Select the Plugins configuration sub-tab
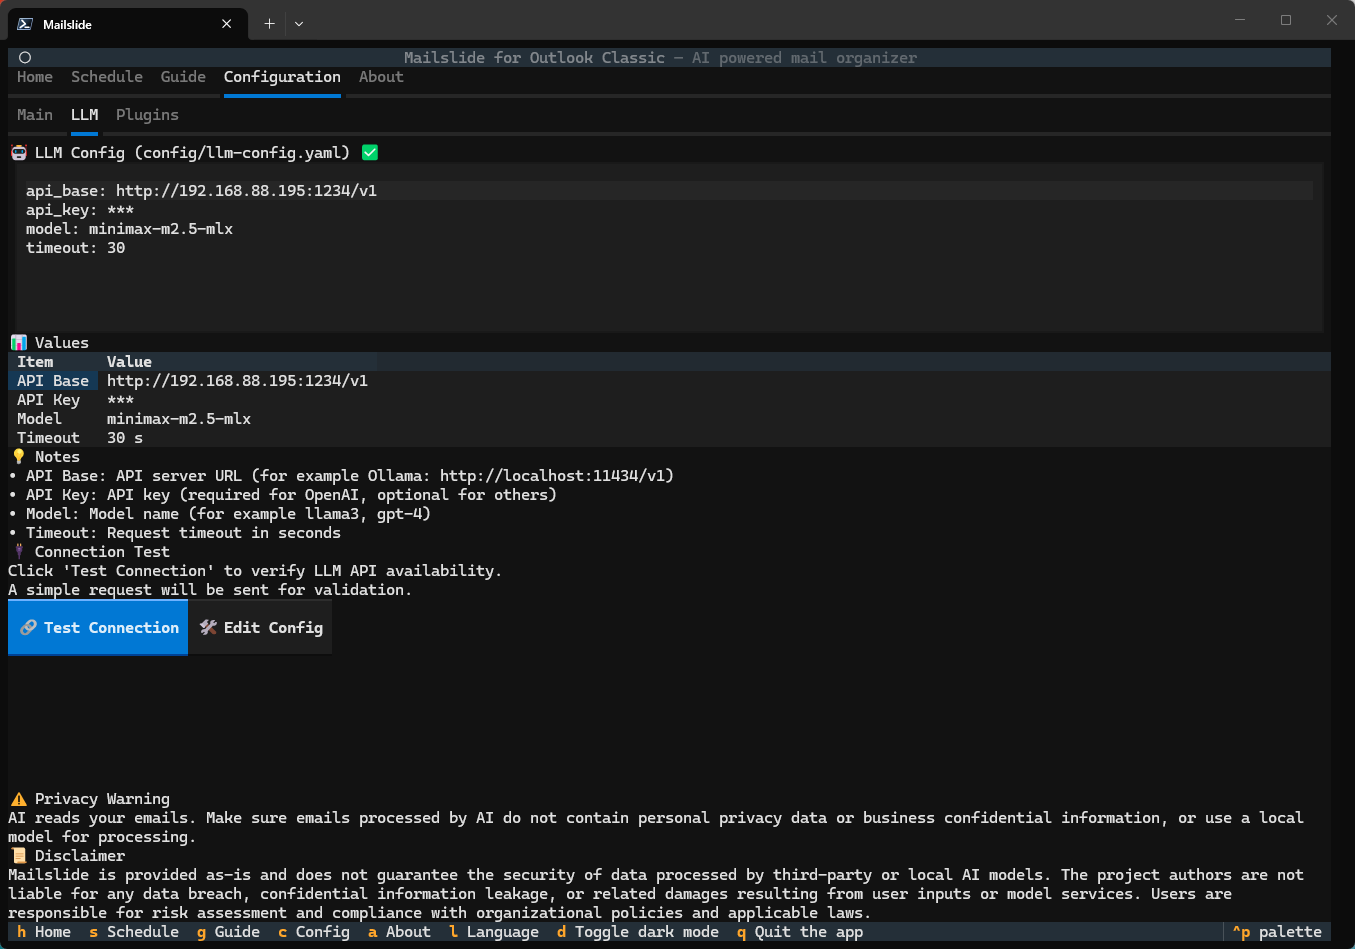Image resolution: width=1355 pixels, height=949 pixels. click(147, 115)
